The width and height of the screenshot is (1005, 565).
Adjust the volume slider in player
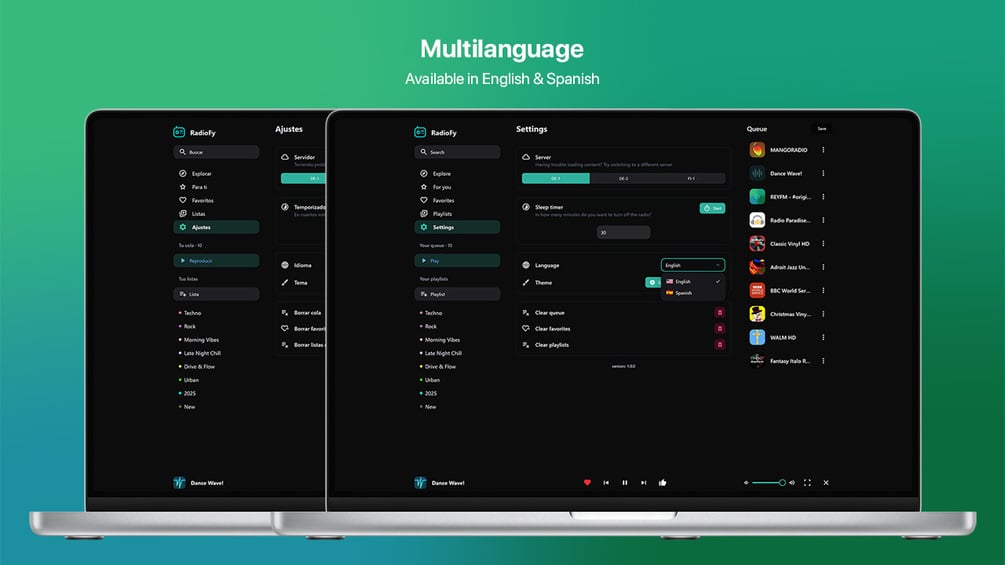[x=768, y=482]
